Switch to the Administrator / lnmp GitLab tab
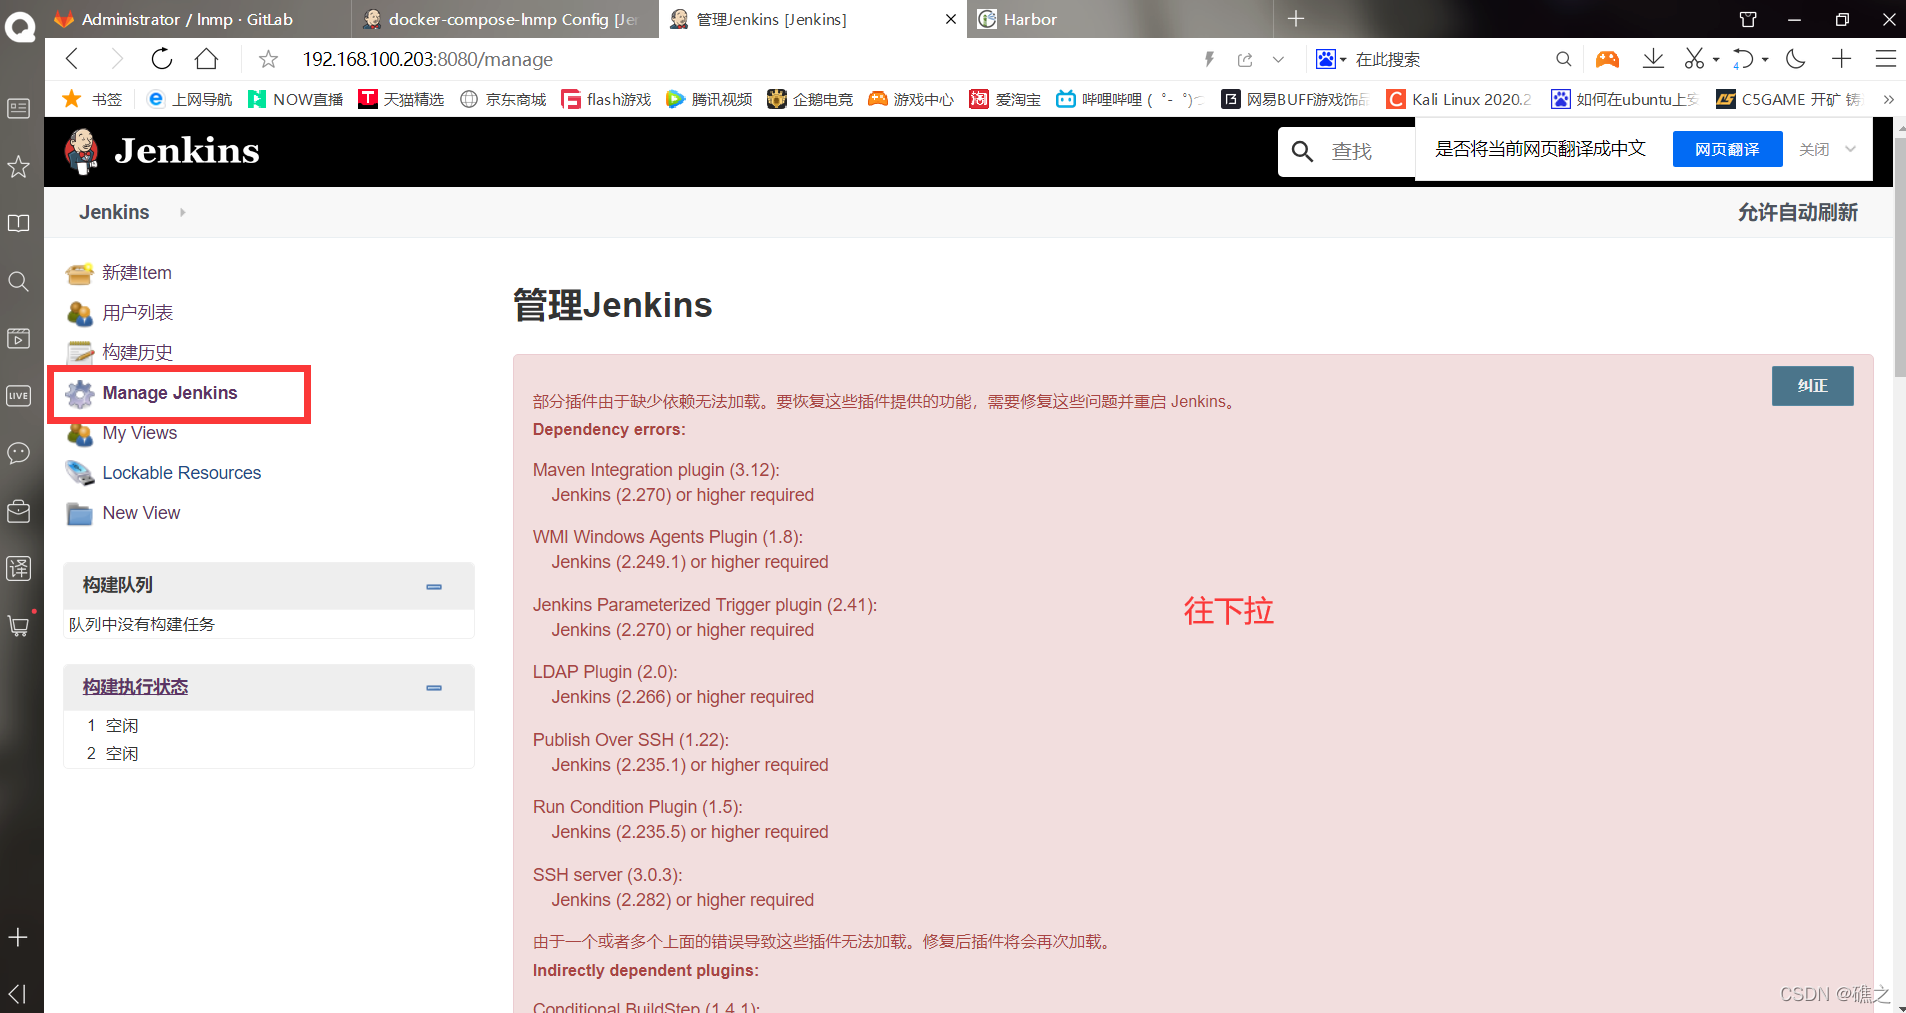Viewport: 1906px width, 1013px height. tap(198, 19)
